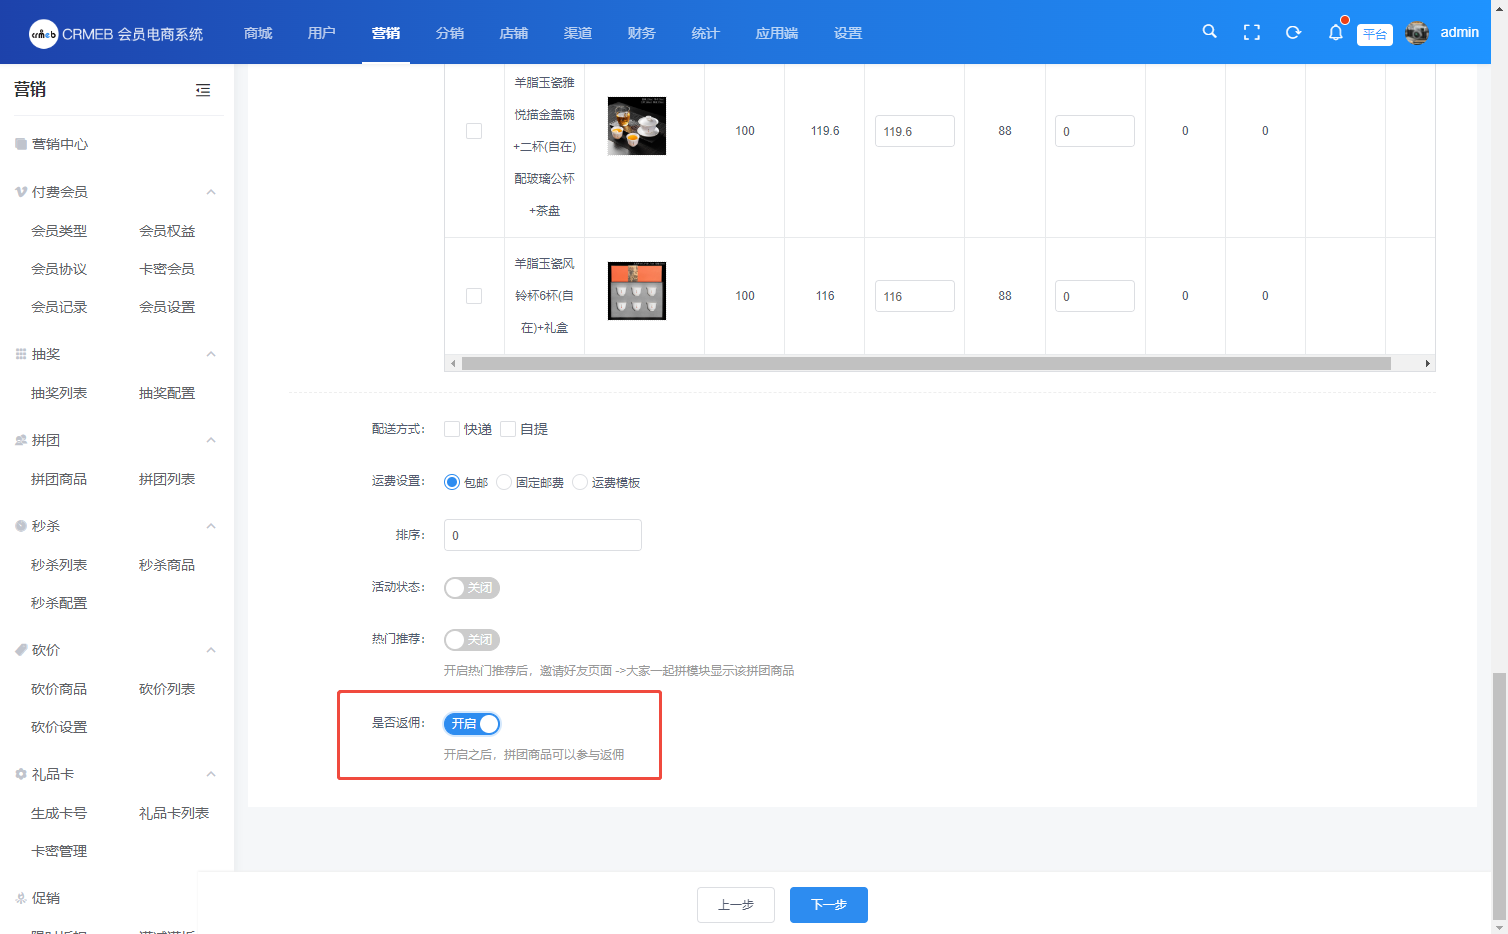Open the 店铺 top menu
The image size is (1508, 934).
coord(514,33)
